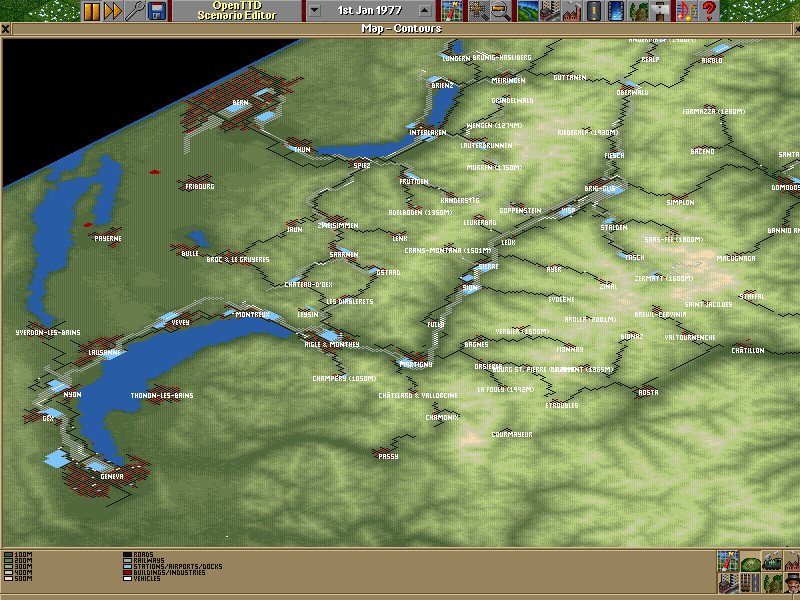Screen dimensions: 800x600
Task: Open the map display toolbar icon
Action: coord(452,11)
